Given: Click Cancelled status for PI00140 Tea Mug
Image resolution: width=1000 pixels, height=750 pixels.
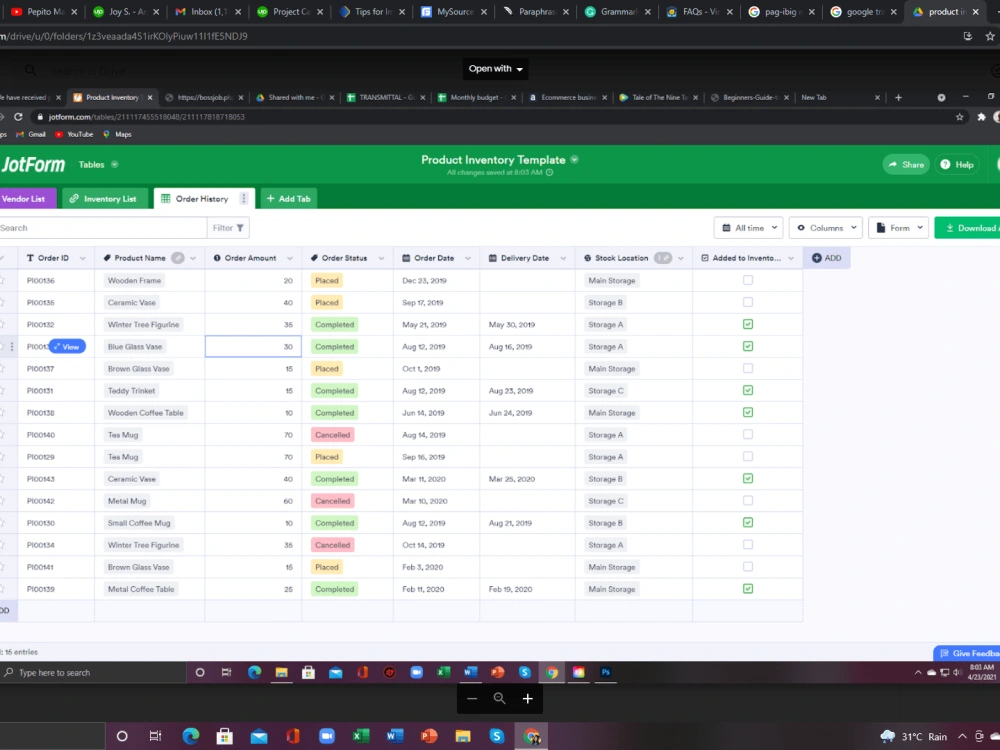Looking at the screenshot, I should [332, 435].
